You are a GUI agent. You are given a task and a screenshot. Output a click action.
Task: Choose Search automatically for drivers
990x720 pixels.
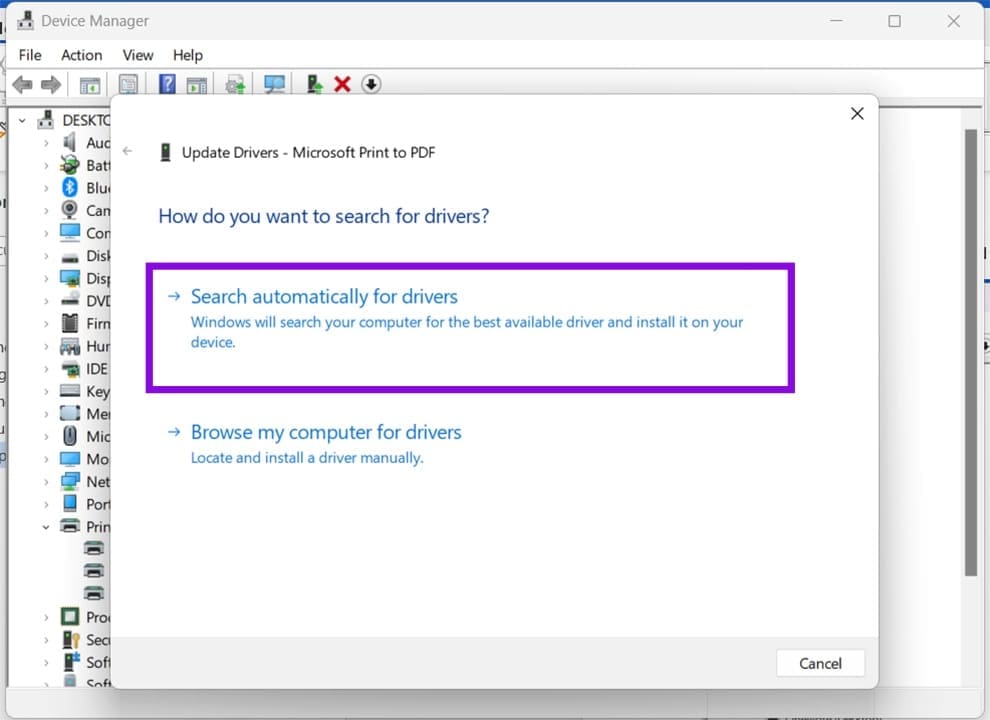click(x=470, y=327)
